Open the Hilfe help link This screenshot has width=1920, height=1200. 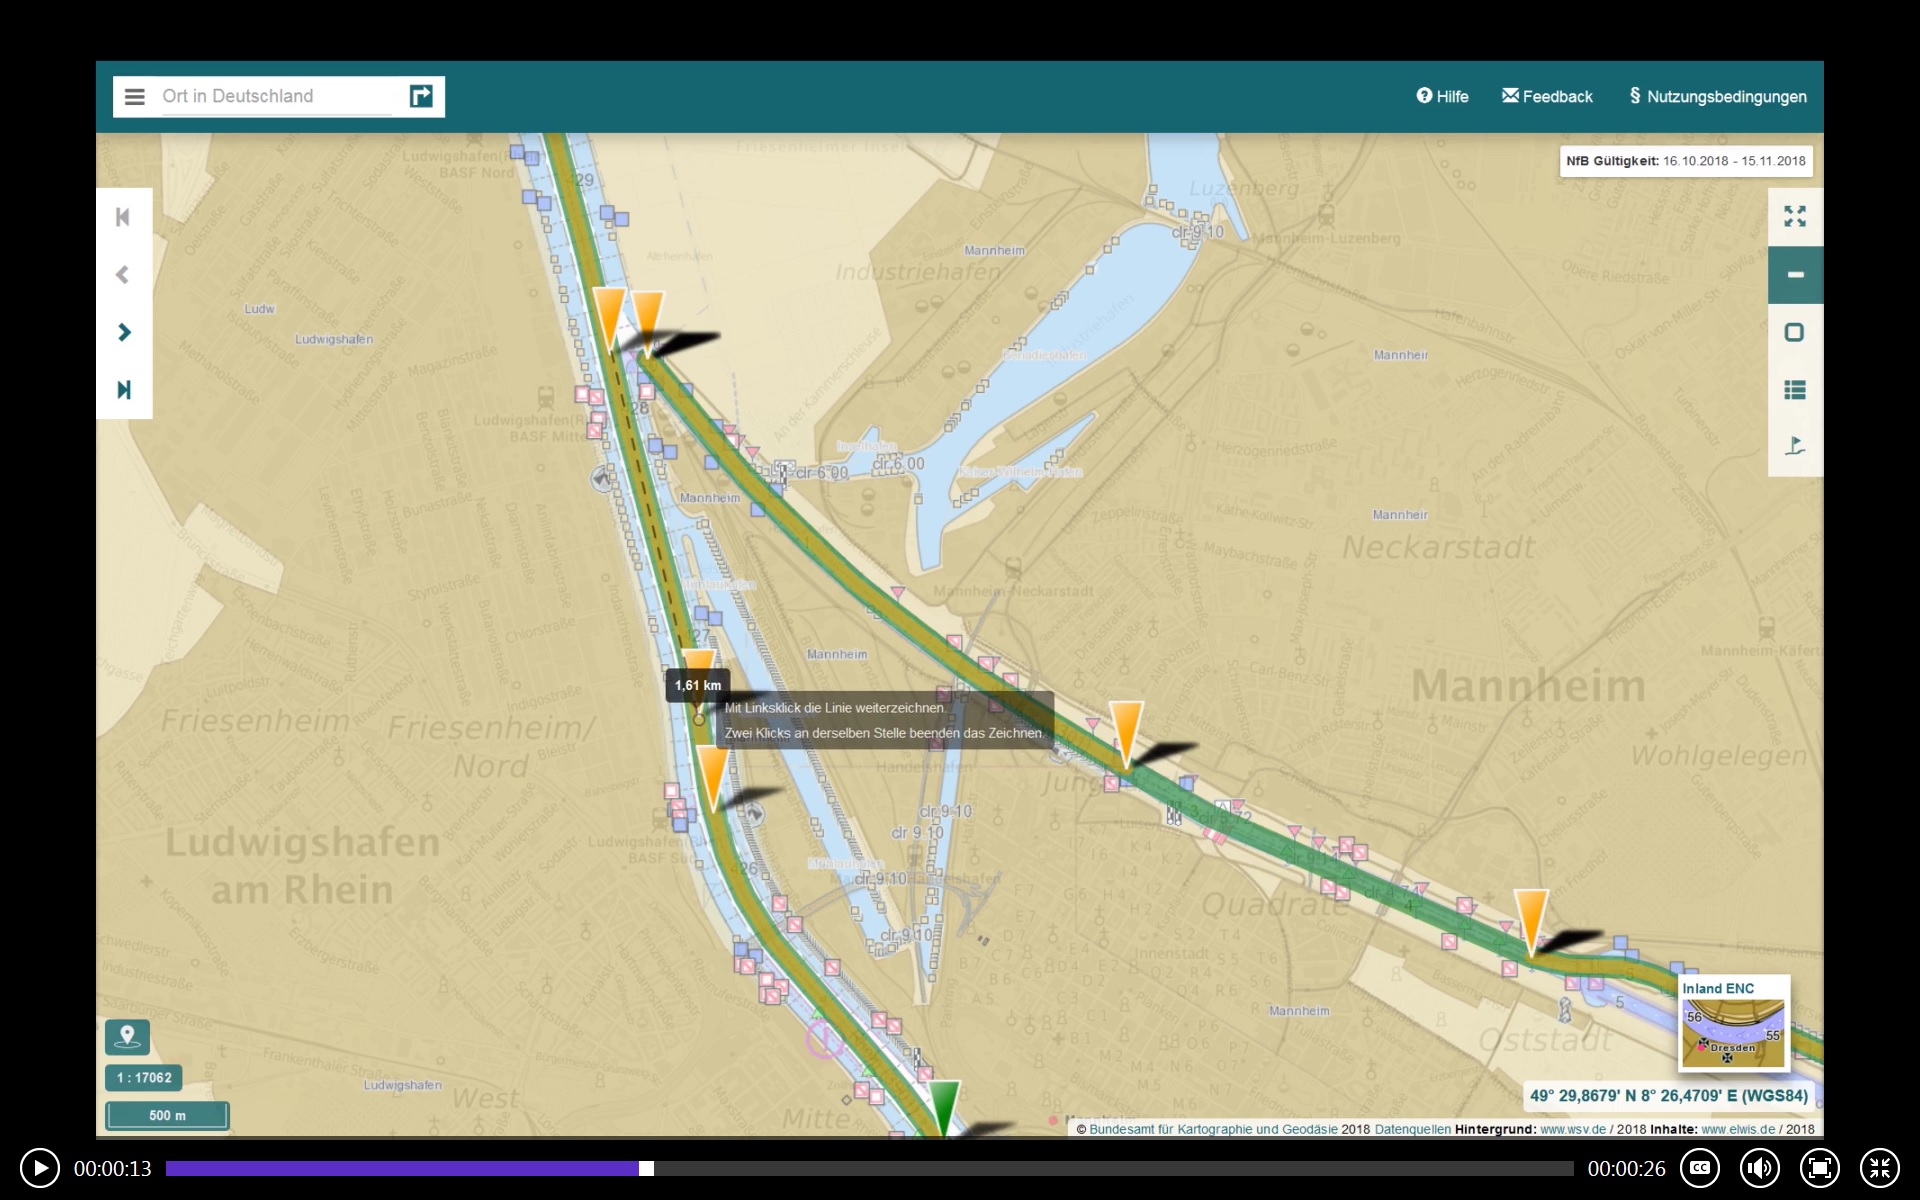[x=1442, y=96]
